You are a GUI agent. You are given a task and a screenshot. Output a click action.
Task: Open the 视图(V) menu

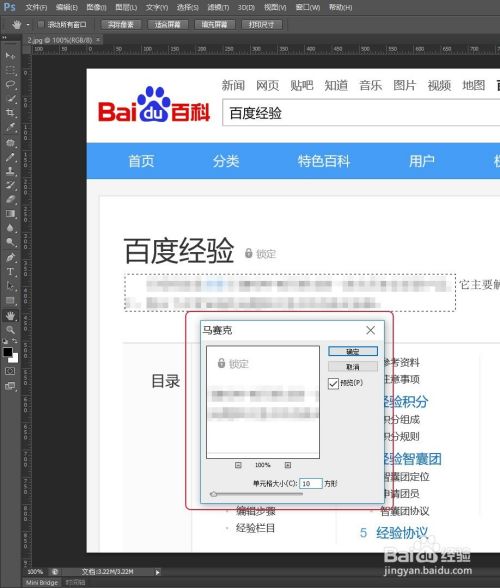click(275, 7)
